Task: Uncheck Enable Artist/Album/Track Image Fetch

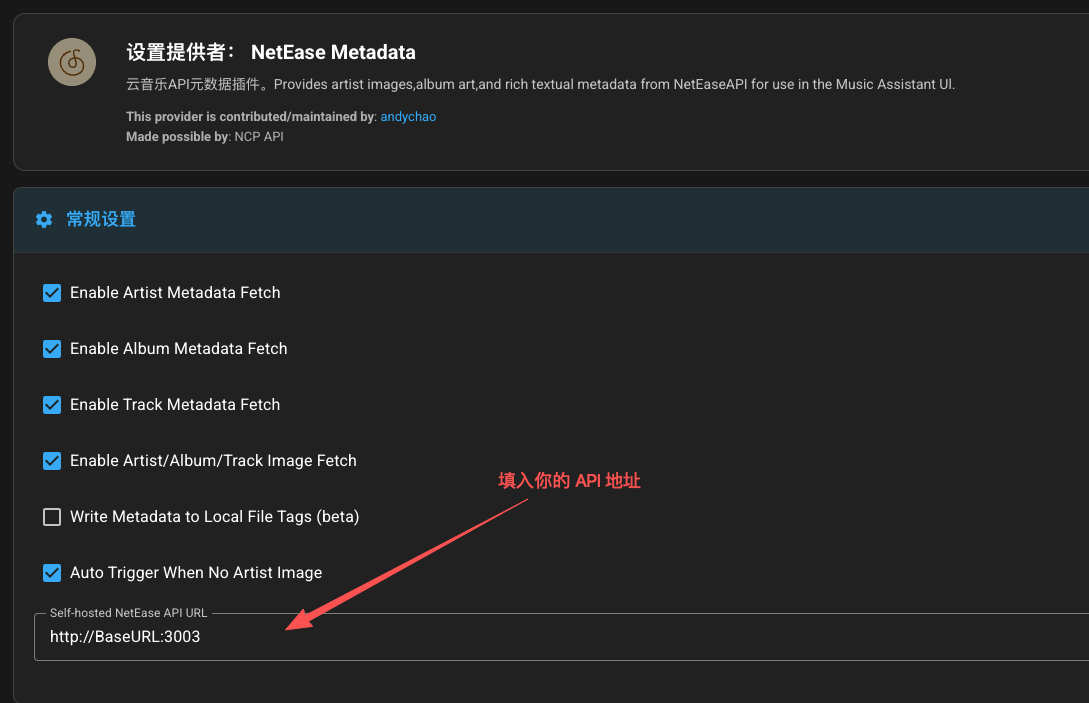Action: [x=52, y=461]
